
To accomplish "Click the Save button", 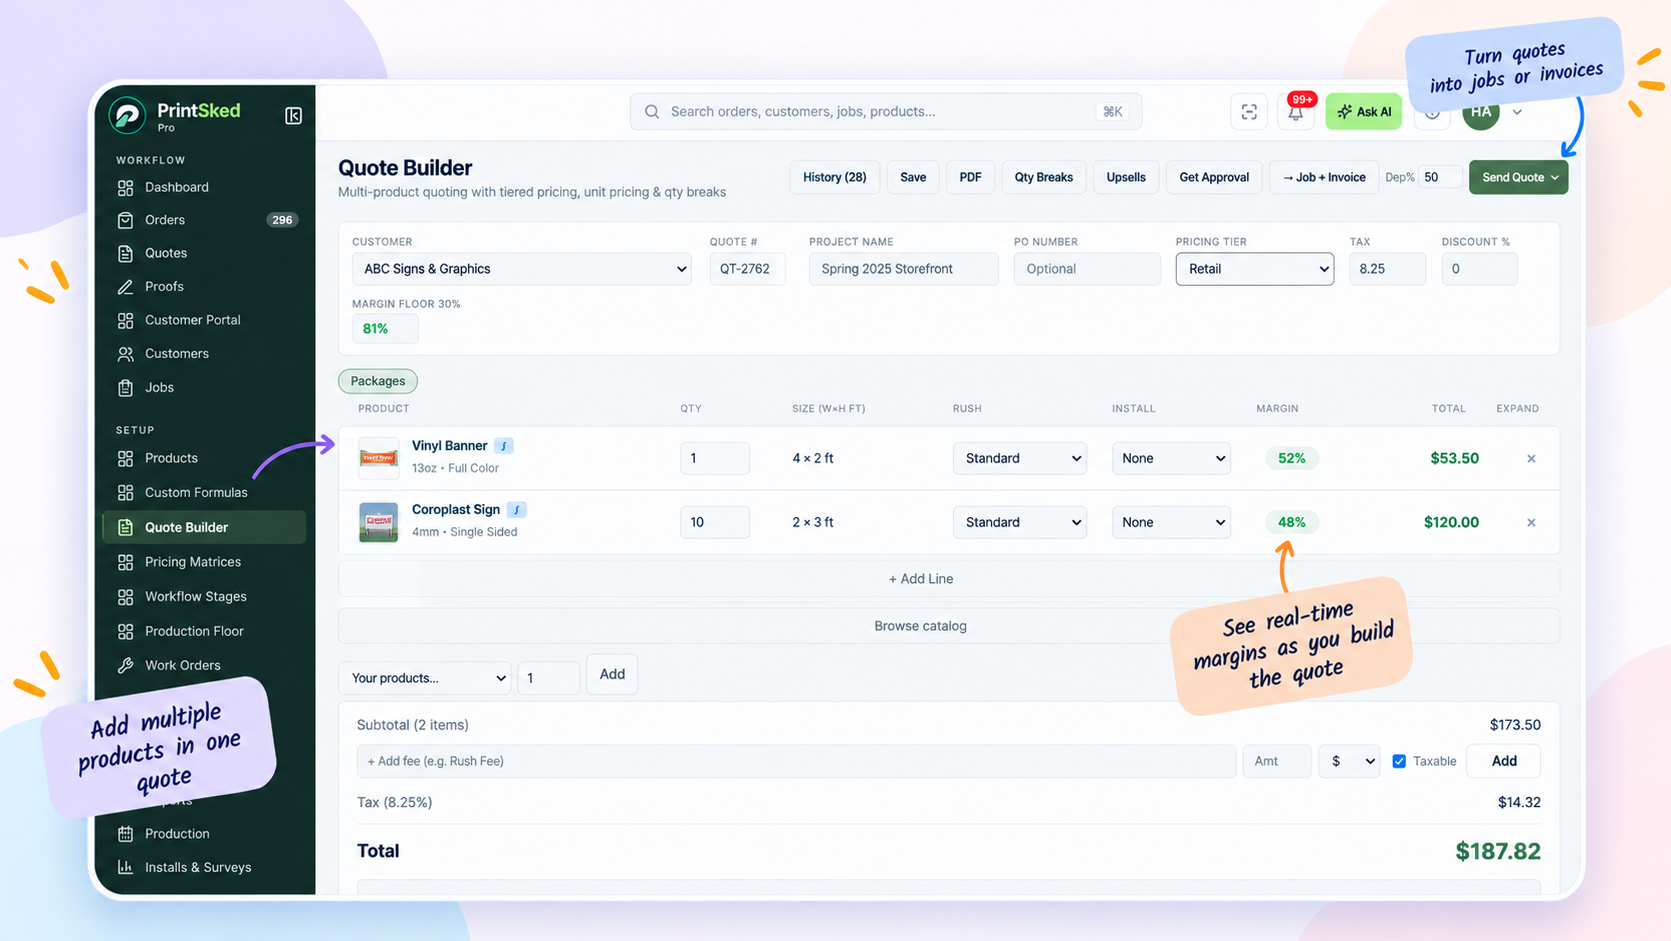I will tap(913, 178).
